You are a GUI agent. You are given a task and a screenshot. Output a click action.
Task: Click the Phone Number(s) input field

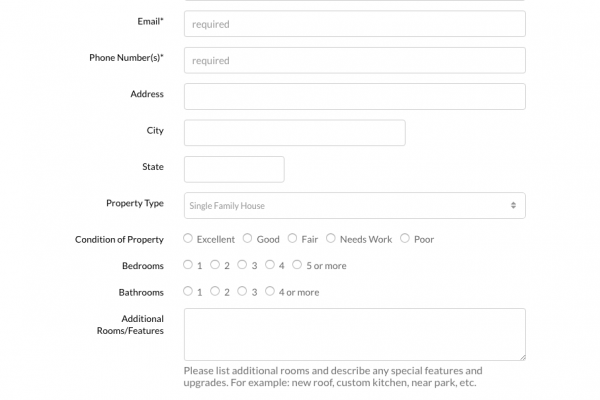tap(355, 60)
